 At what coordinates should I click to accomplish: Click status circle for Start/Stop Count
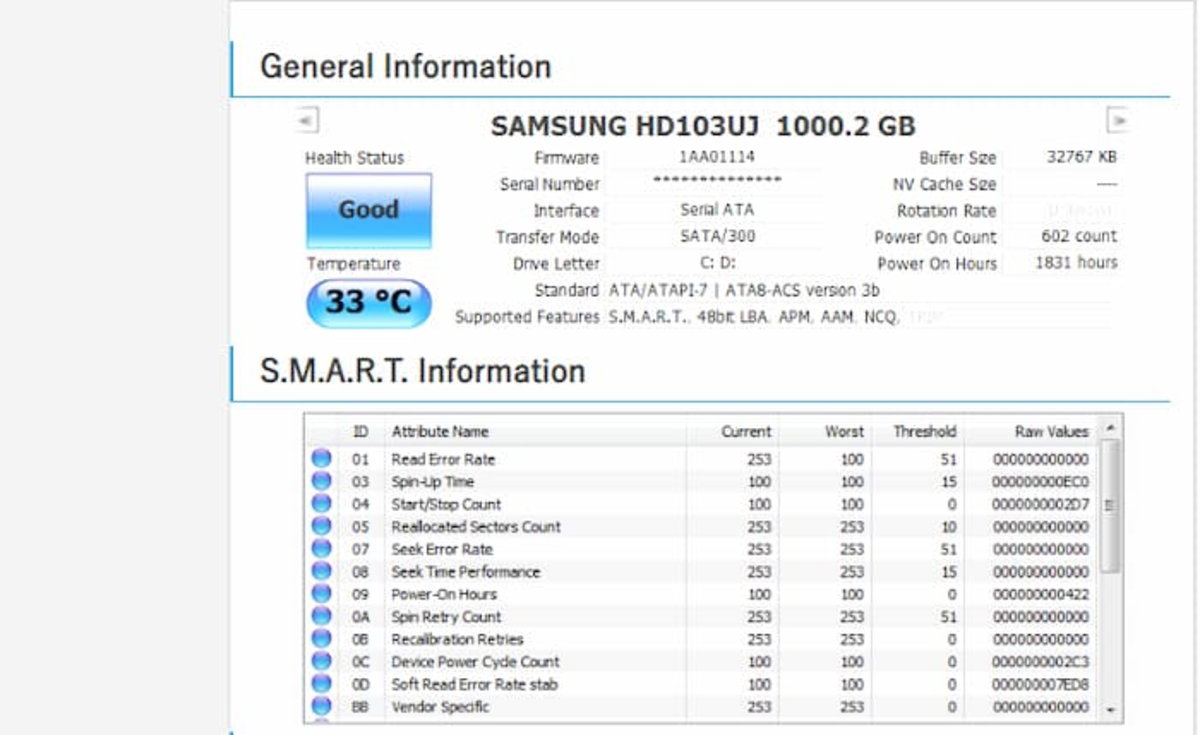pos(321,504)
